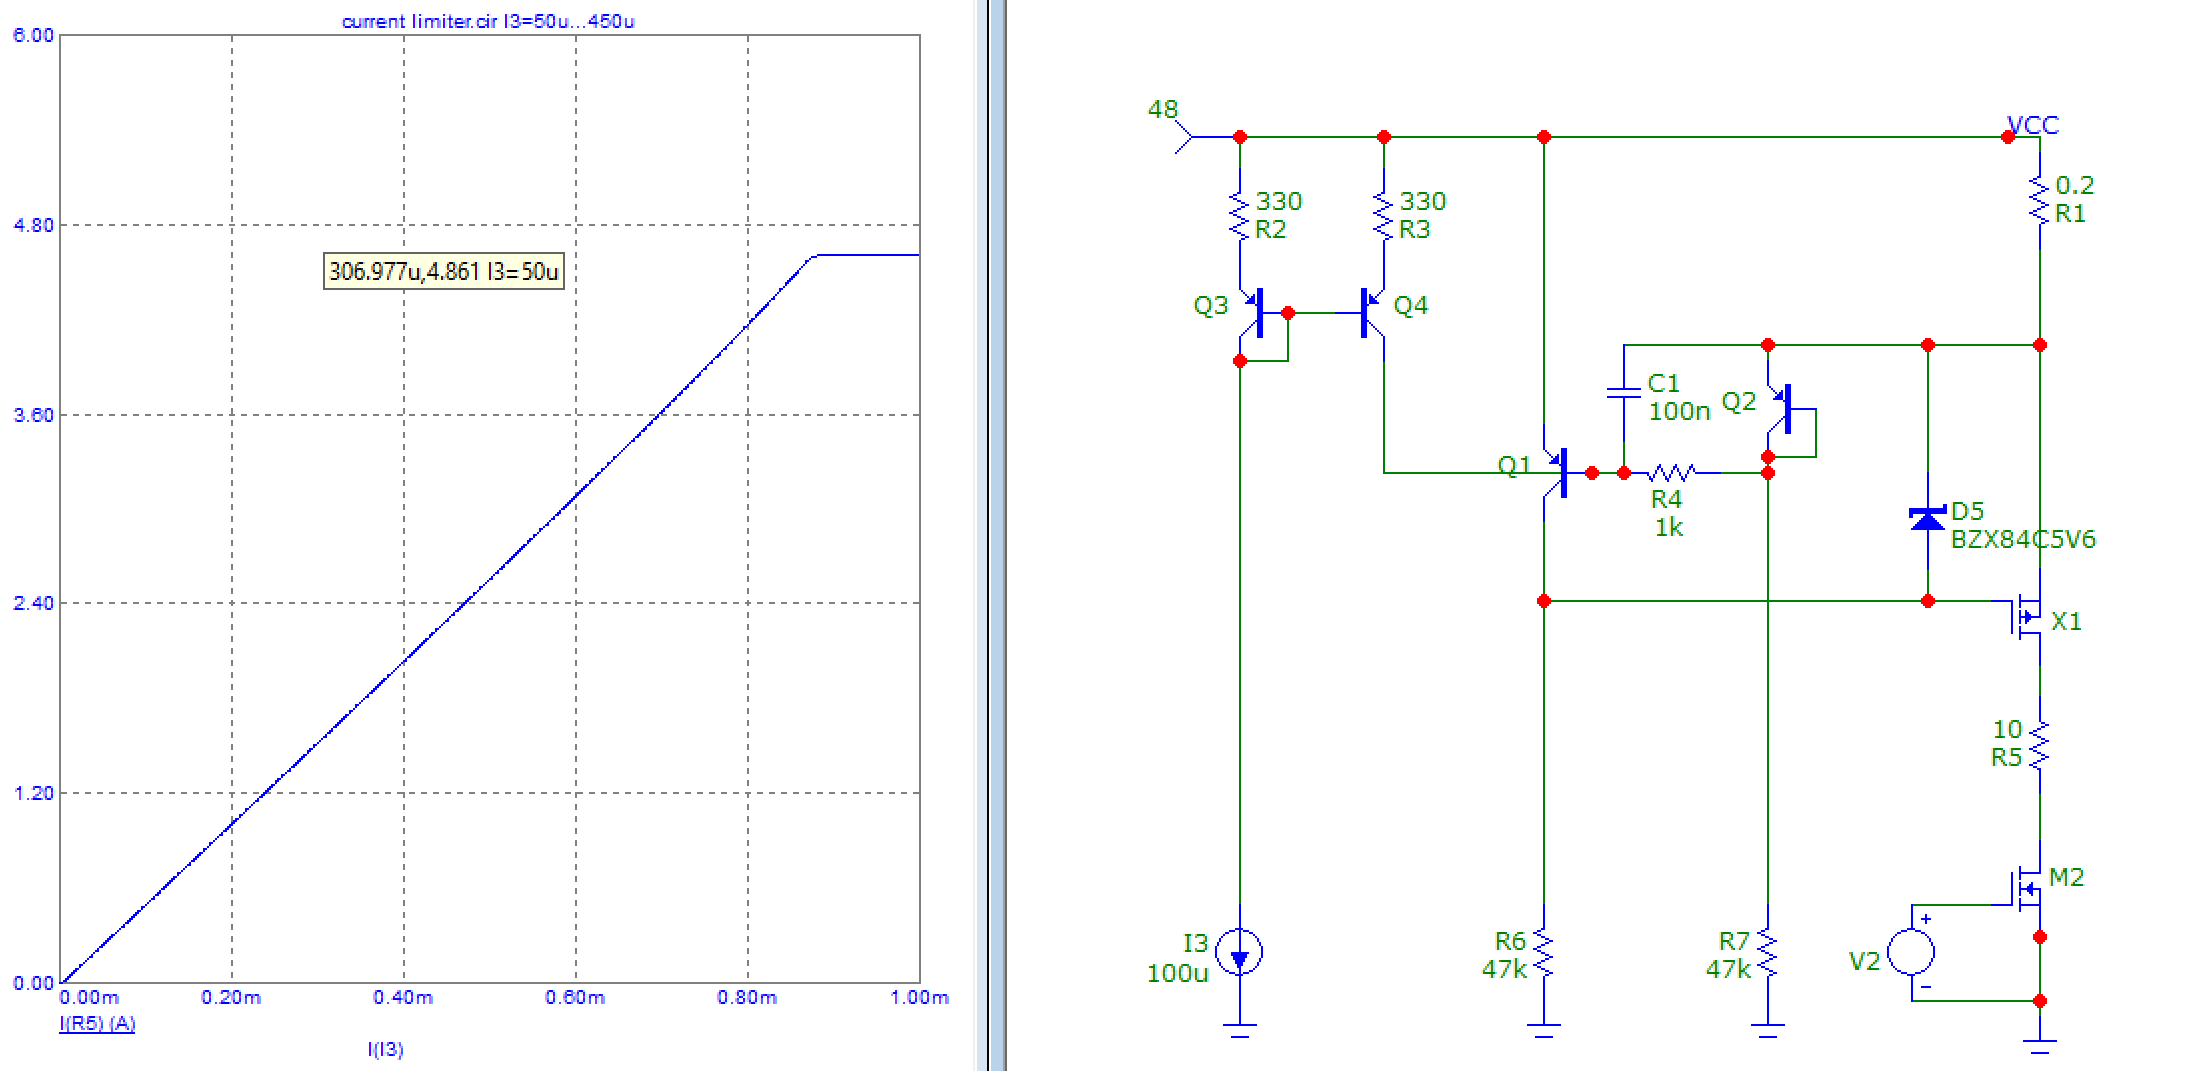Image resolution: width=2187 pixels, height=1071 pixels.
Task: Click the '47k' value of R7
Action: tap(1728, 969)
